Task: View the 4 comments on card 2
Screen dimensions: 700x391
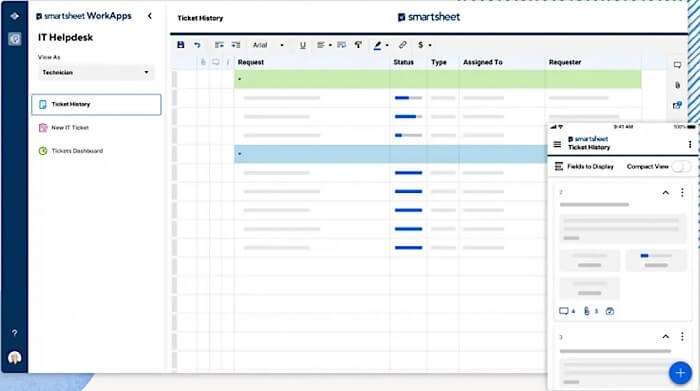Action: (567, 311)
